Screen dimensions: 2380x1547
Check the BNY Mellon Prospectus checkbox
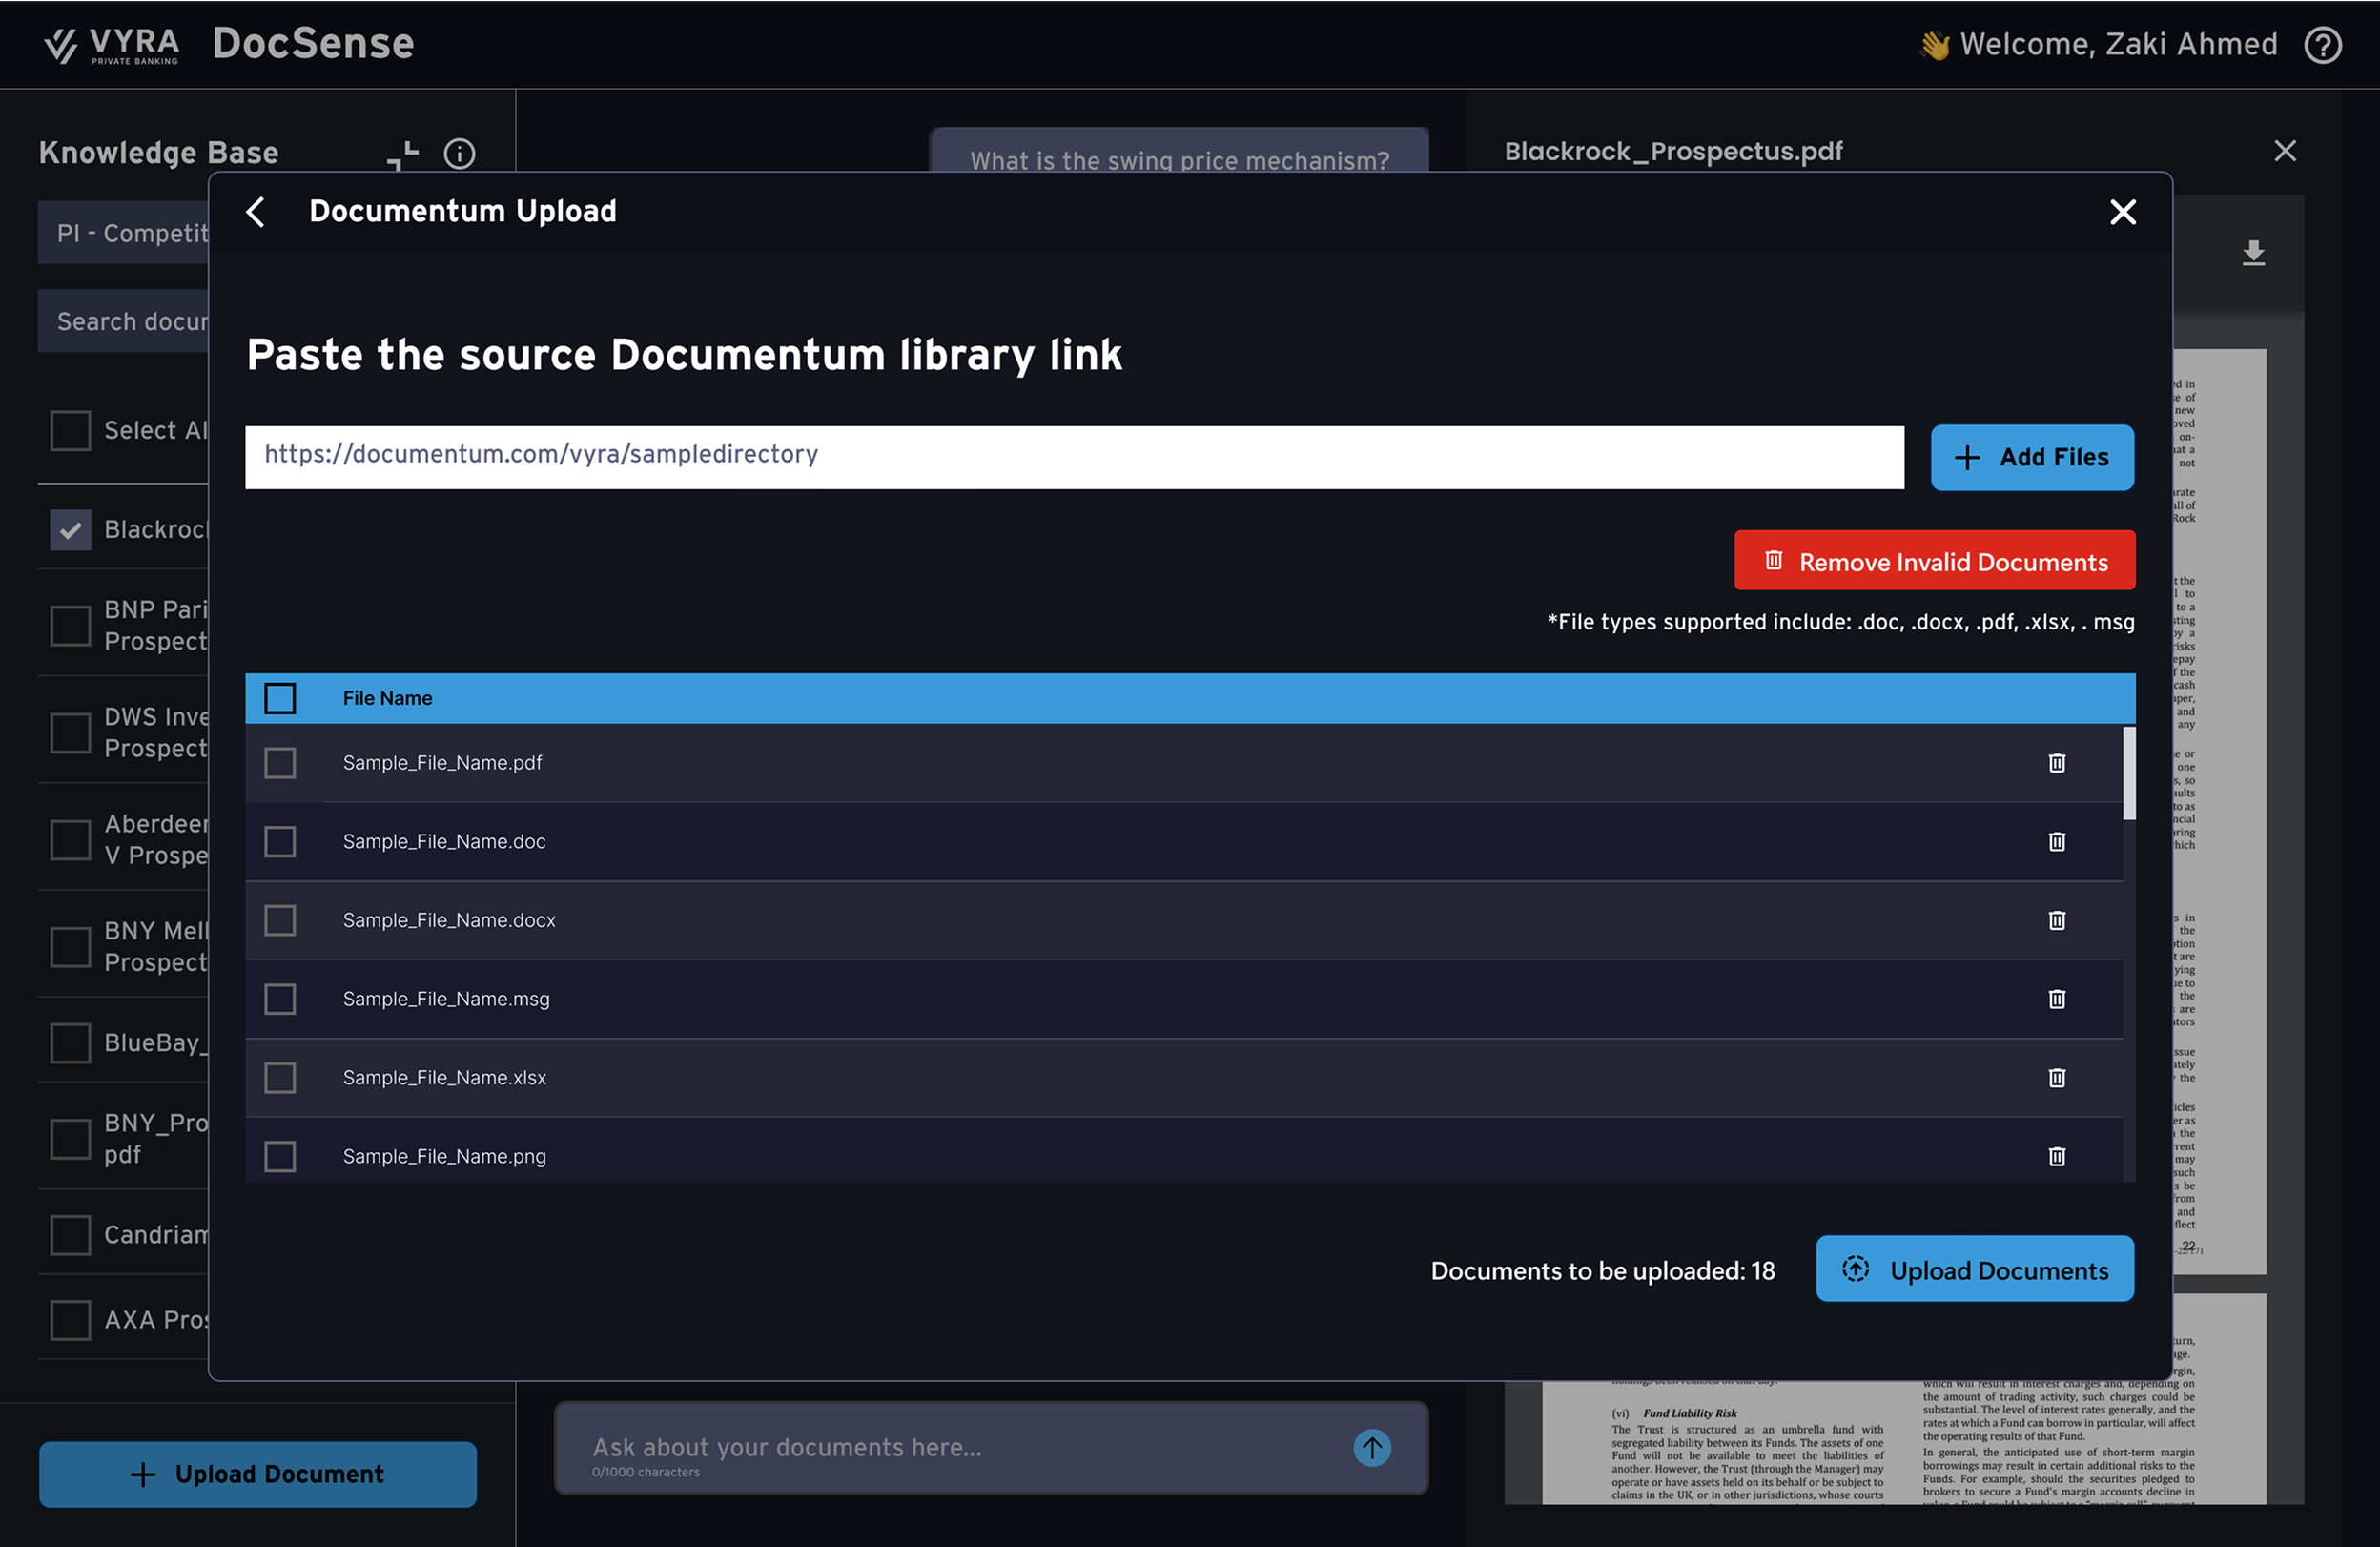71,947
